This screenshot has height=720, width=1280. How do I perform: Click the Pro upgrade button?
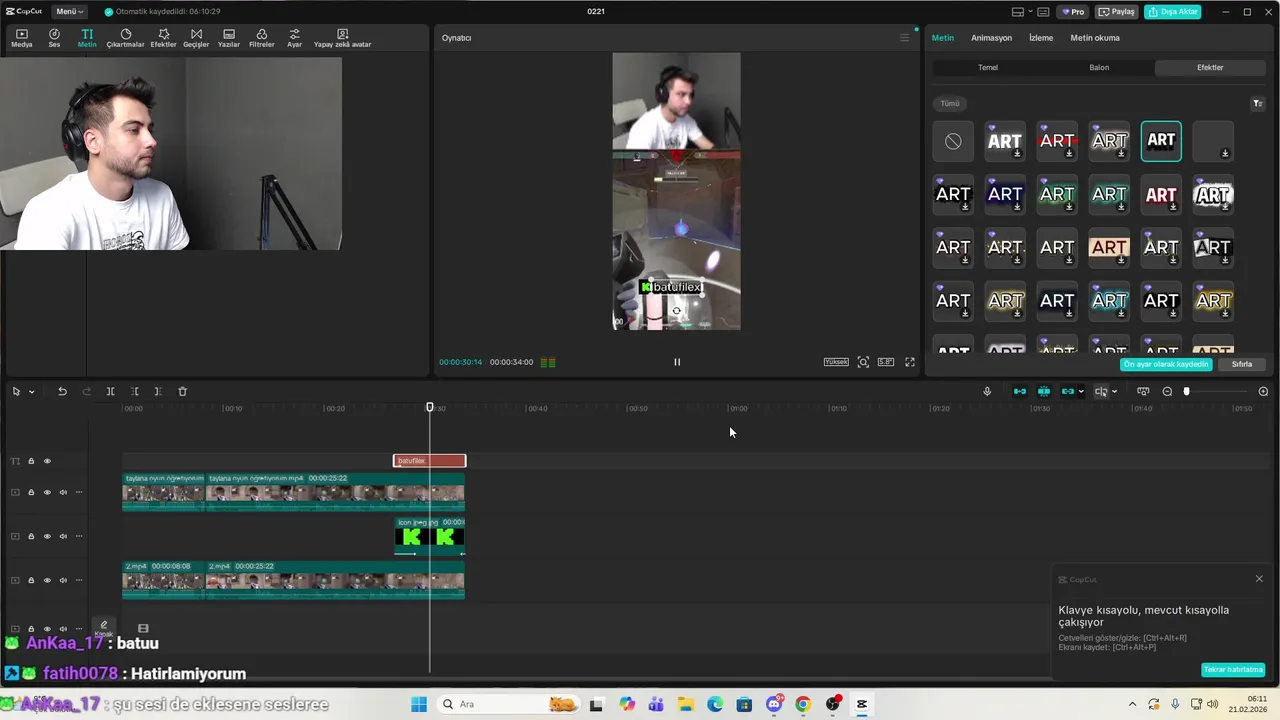[x=1074, y=12]
